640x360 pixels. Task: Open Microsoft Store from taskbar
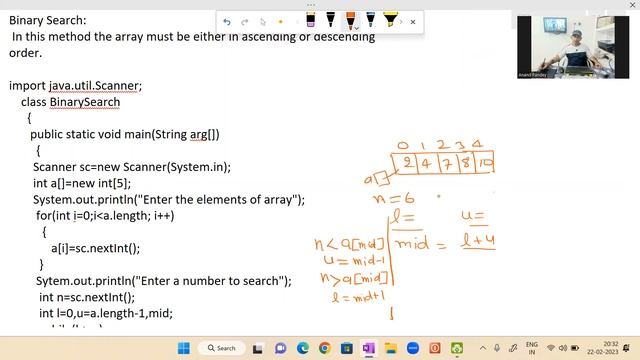[347, 349]
